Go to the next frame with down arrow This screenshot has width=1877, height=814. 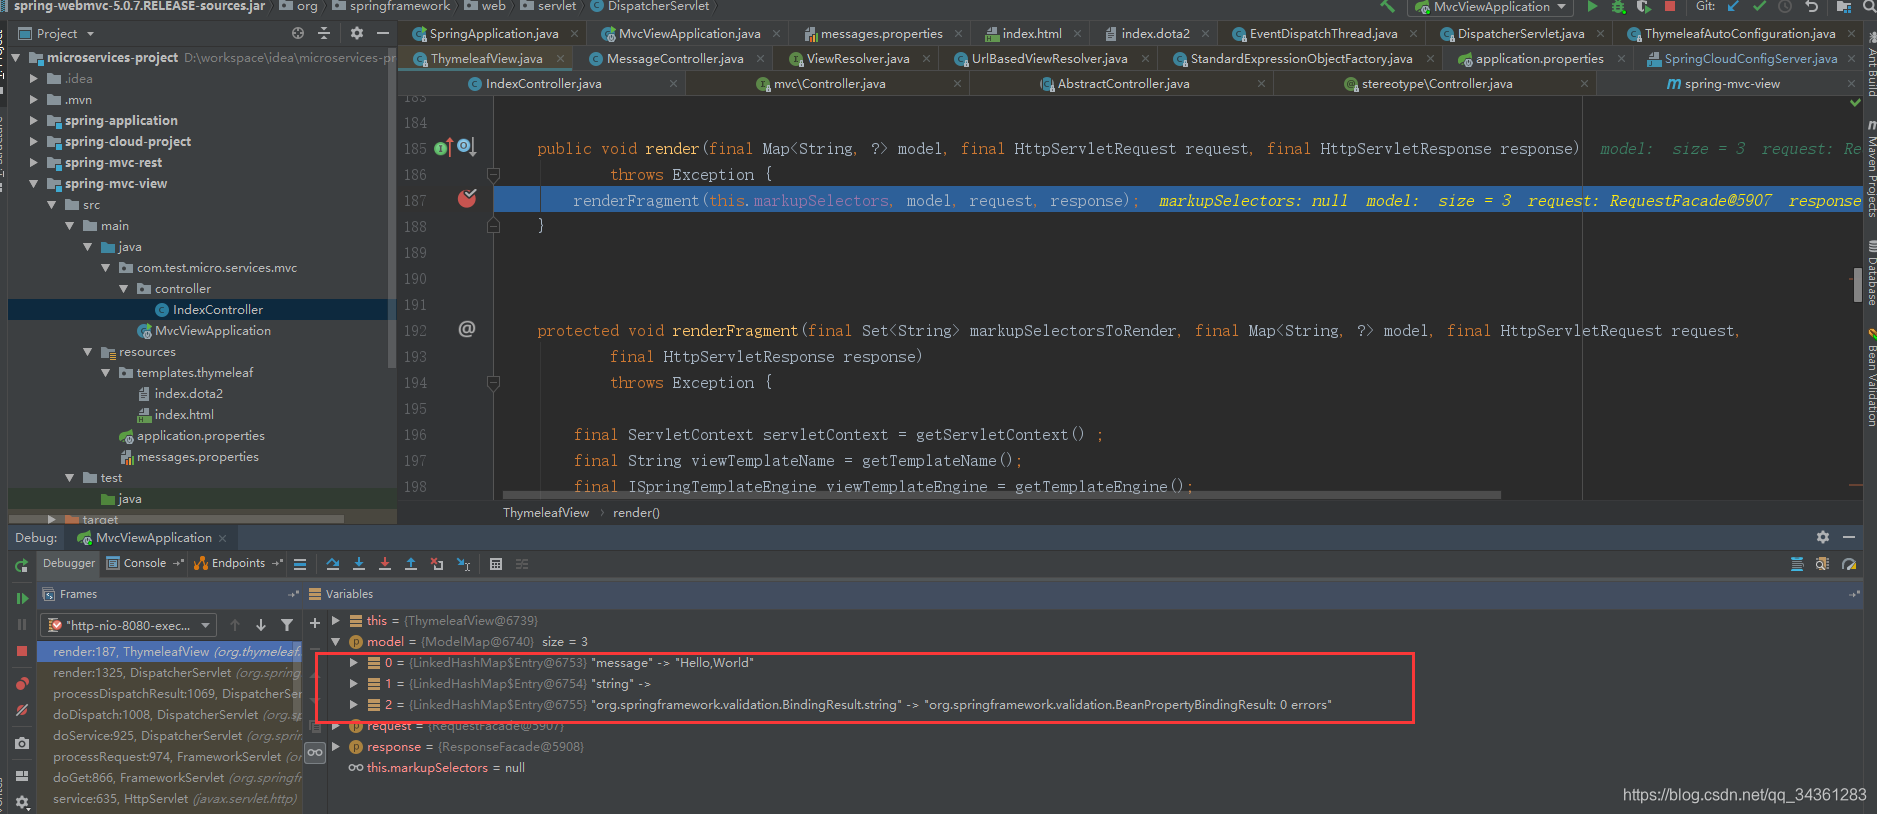click(261, 625)
